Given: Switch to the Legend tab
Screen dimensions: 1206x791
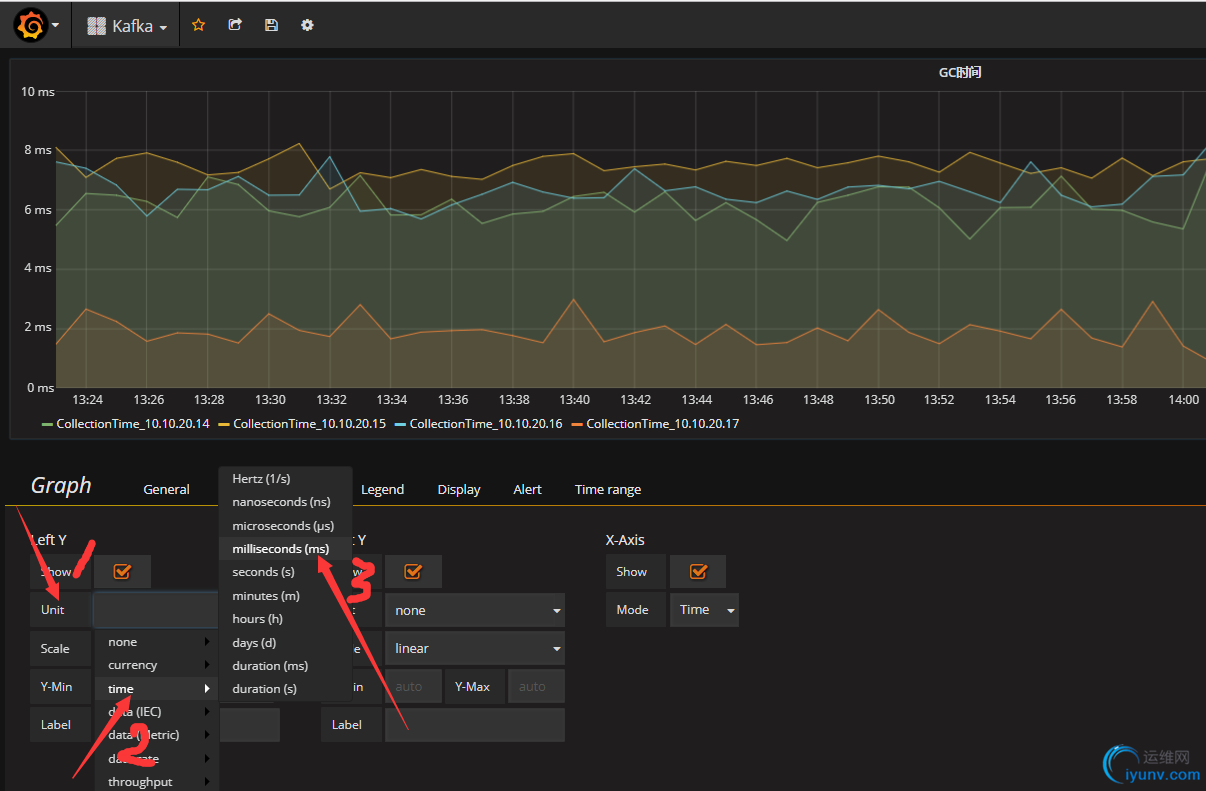Looking at the screenshot, I should pos(382,490).
